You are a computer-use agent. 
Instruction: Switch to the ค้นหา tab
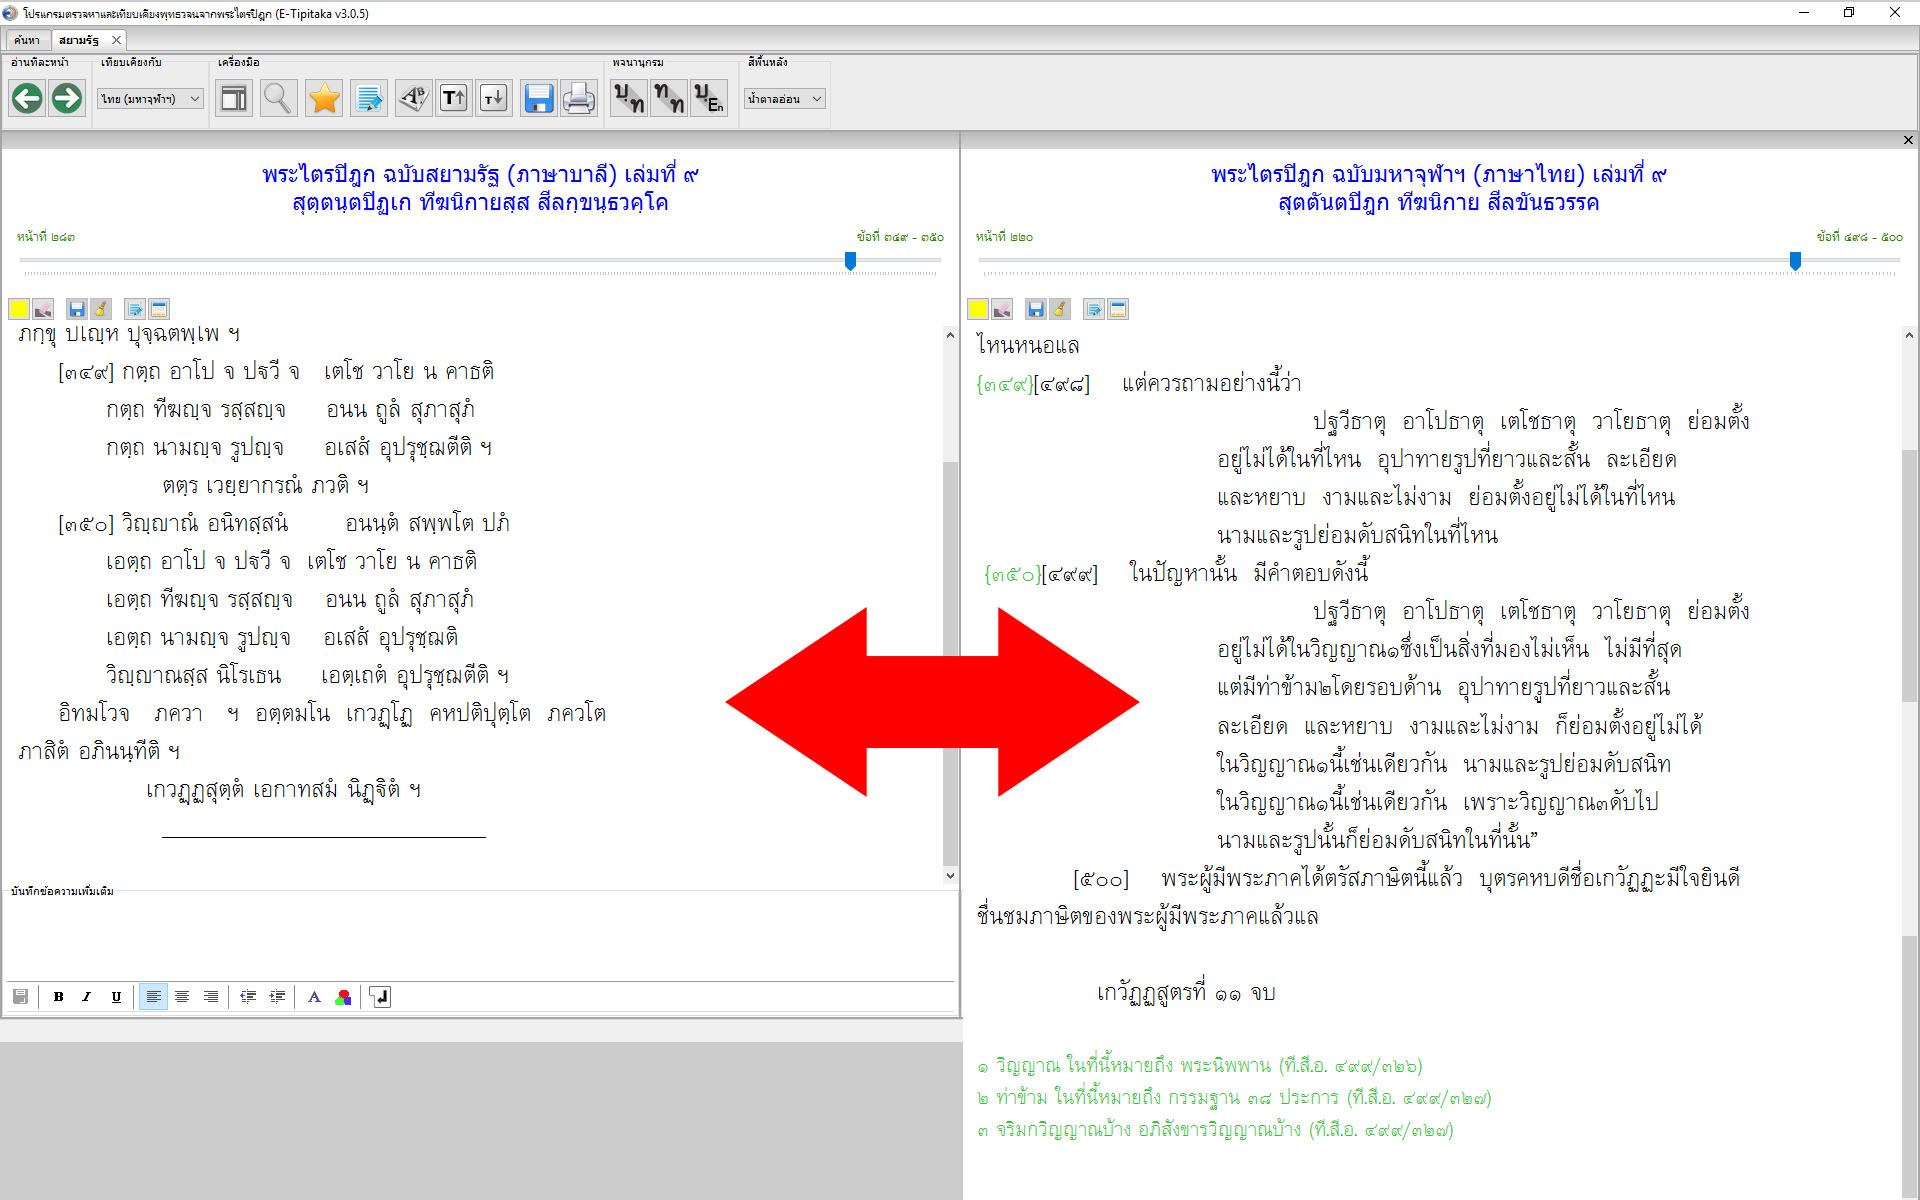27,40
